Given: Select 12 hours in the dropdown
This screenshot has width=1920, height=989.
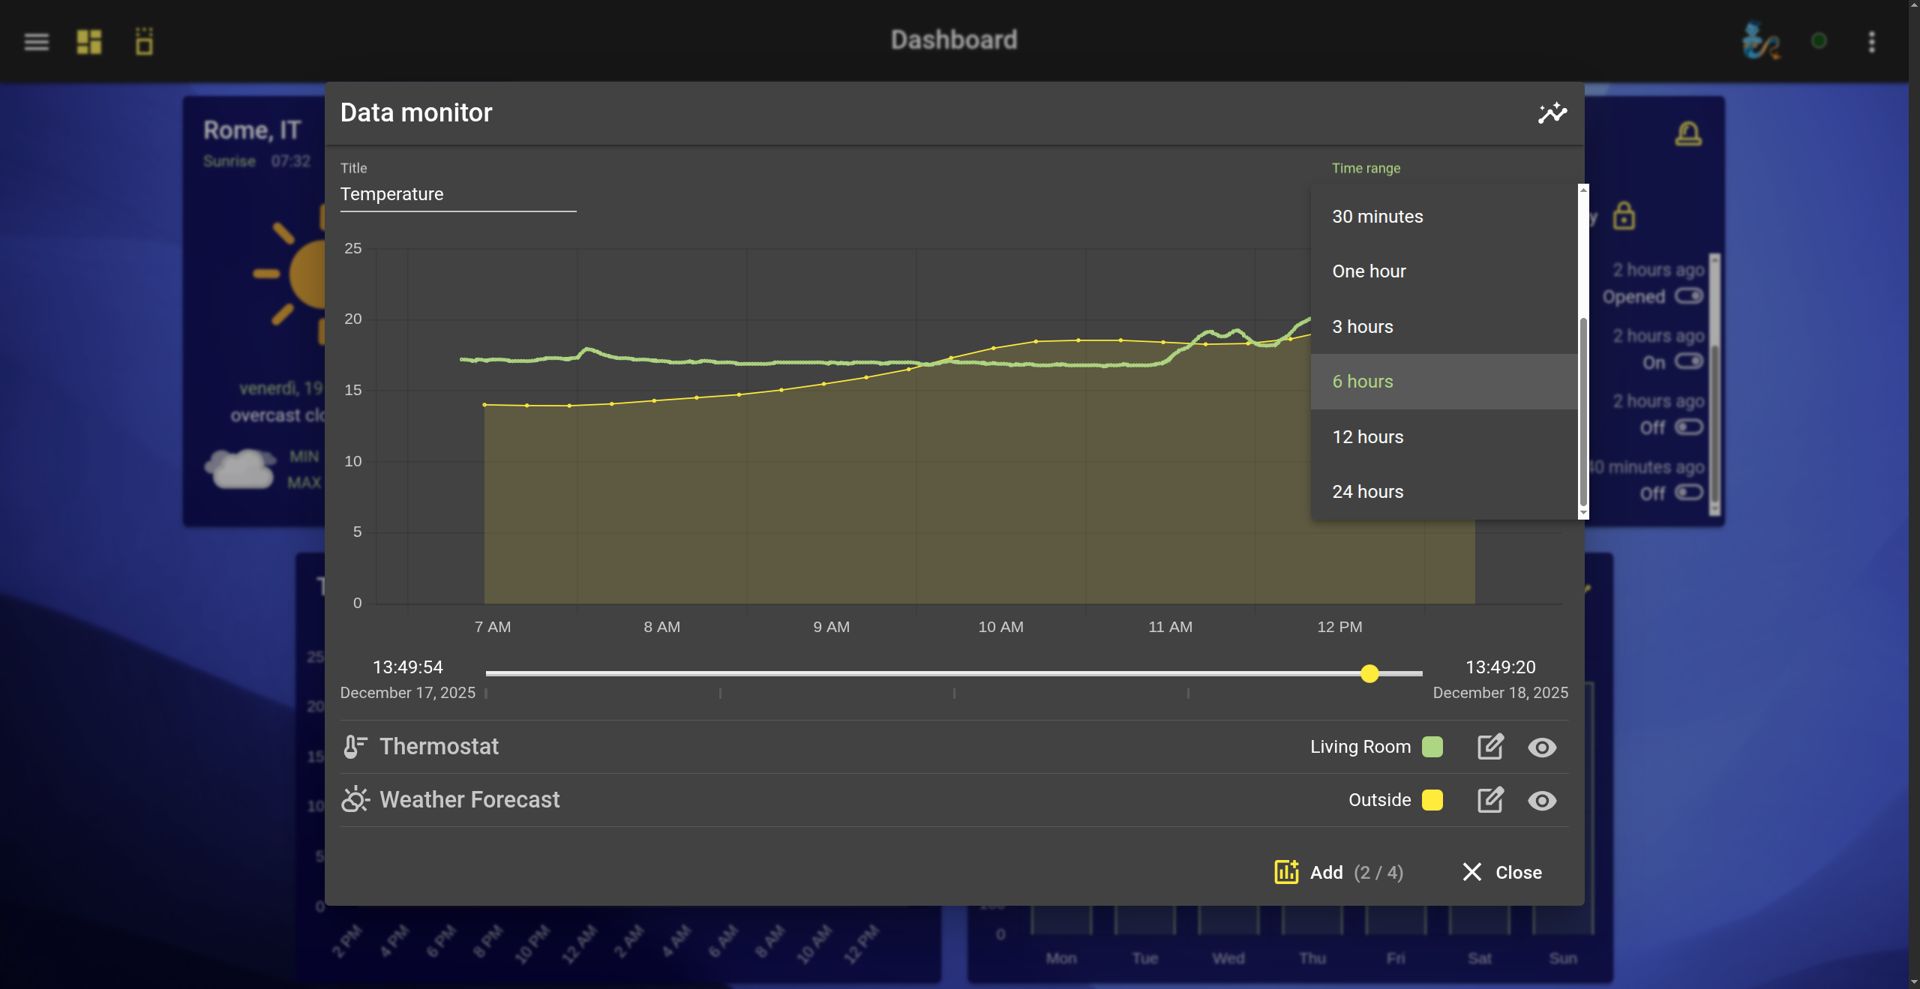Looking at the screenshot, I should [x=1367, y=437].
